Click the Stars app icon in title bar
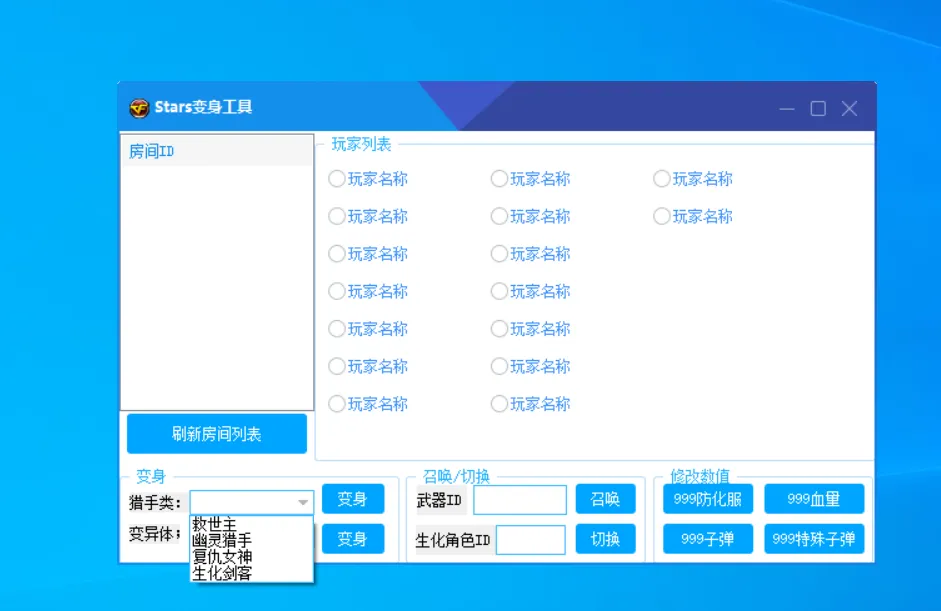 point(139,108)
